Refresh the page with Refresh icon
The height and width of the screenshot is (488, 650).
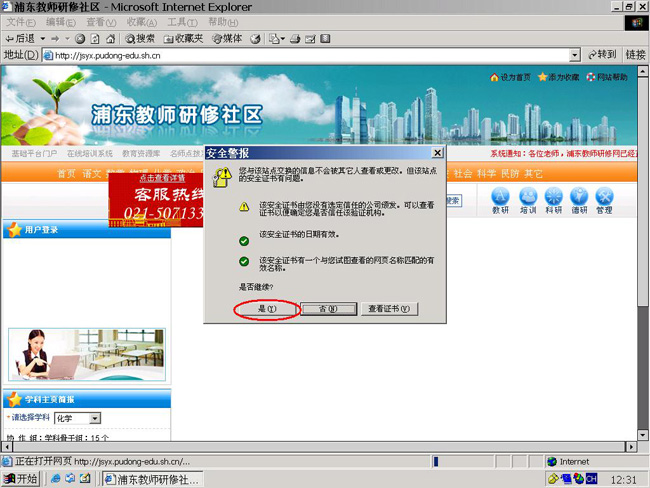click(x=95, y=39)
